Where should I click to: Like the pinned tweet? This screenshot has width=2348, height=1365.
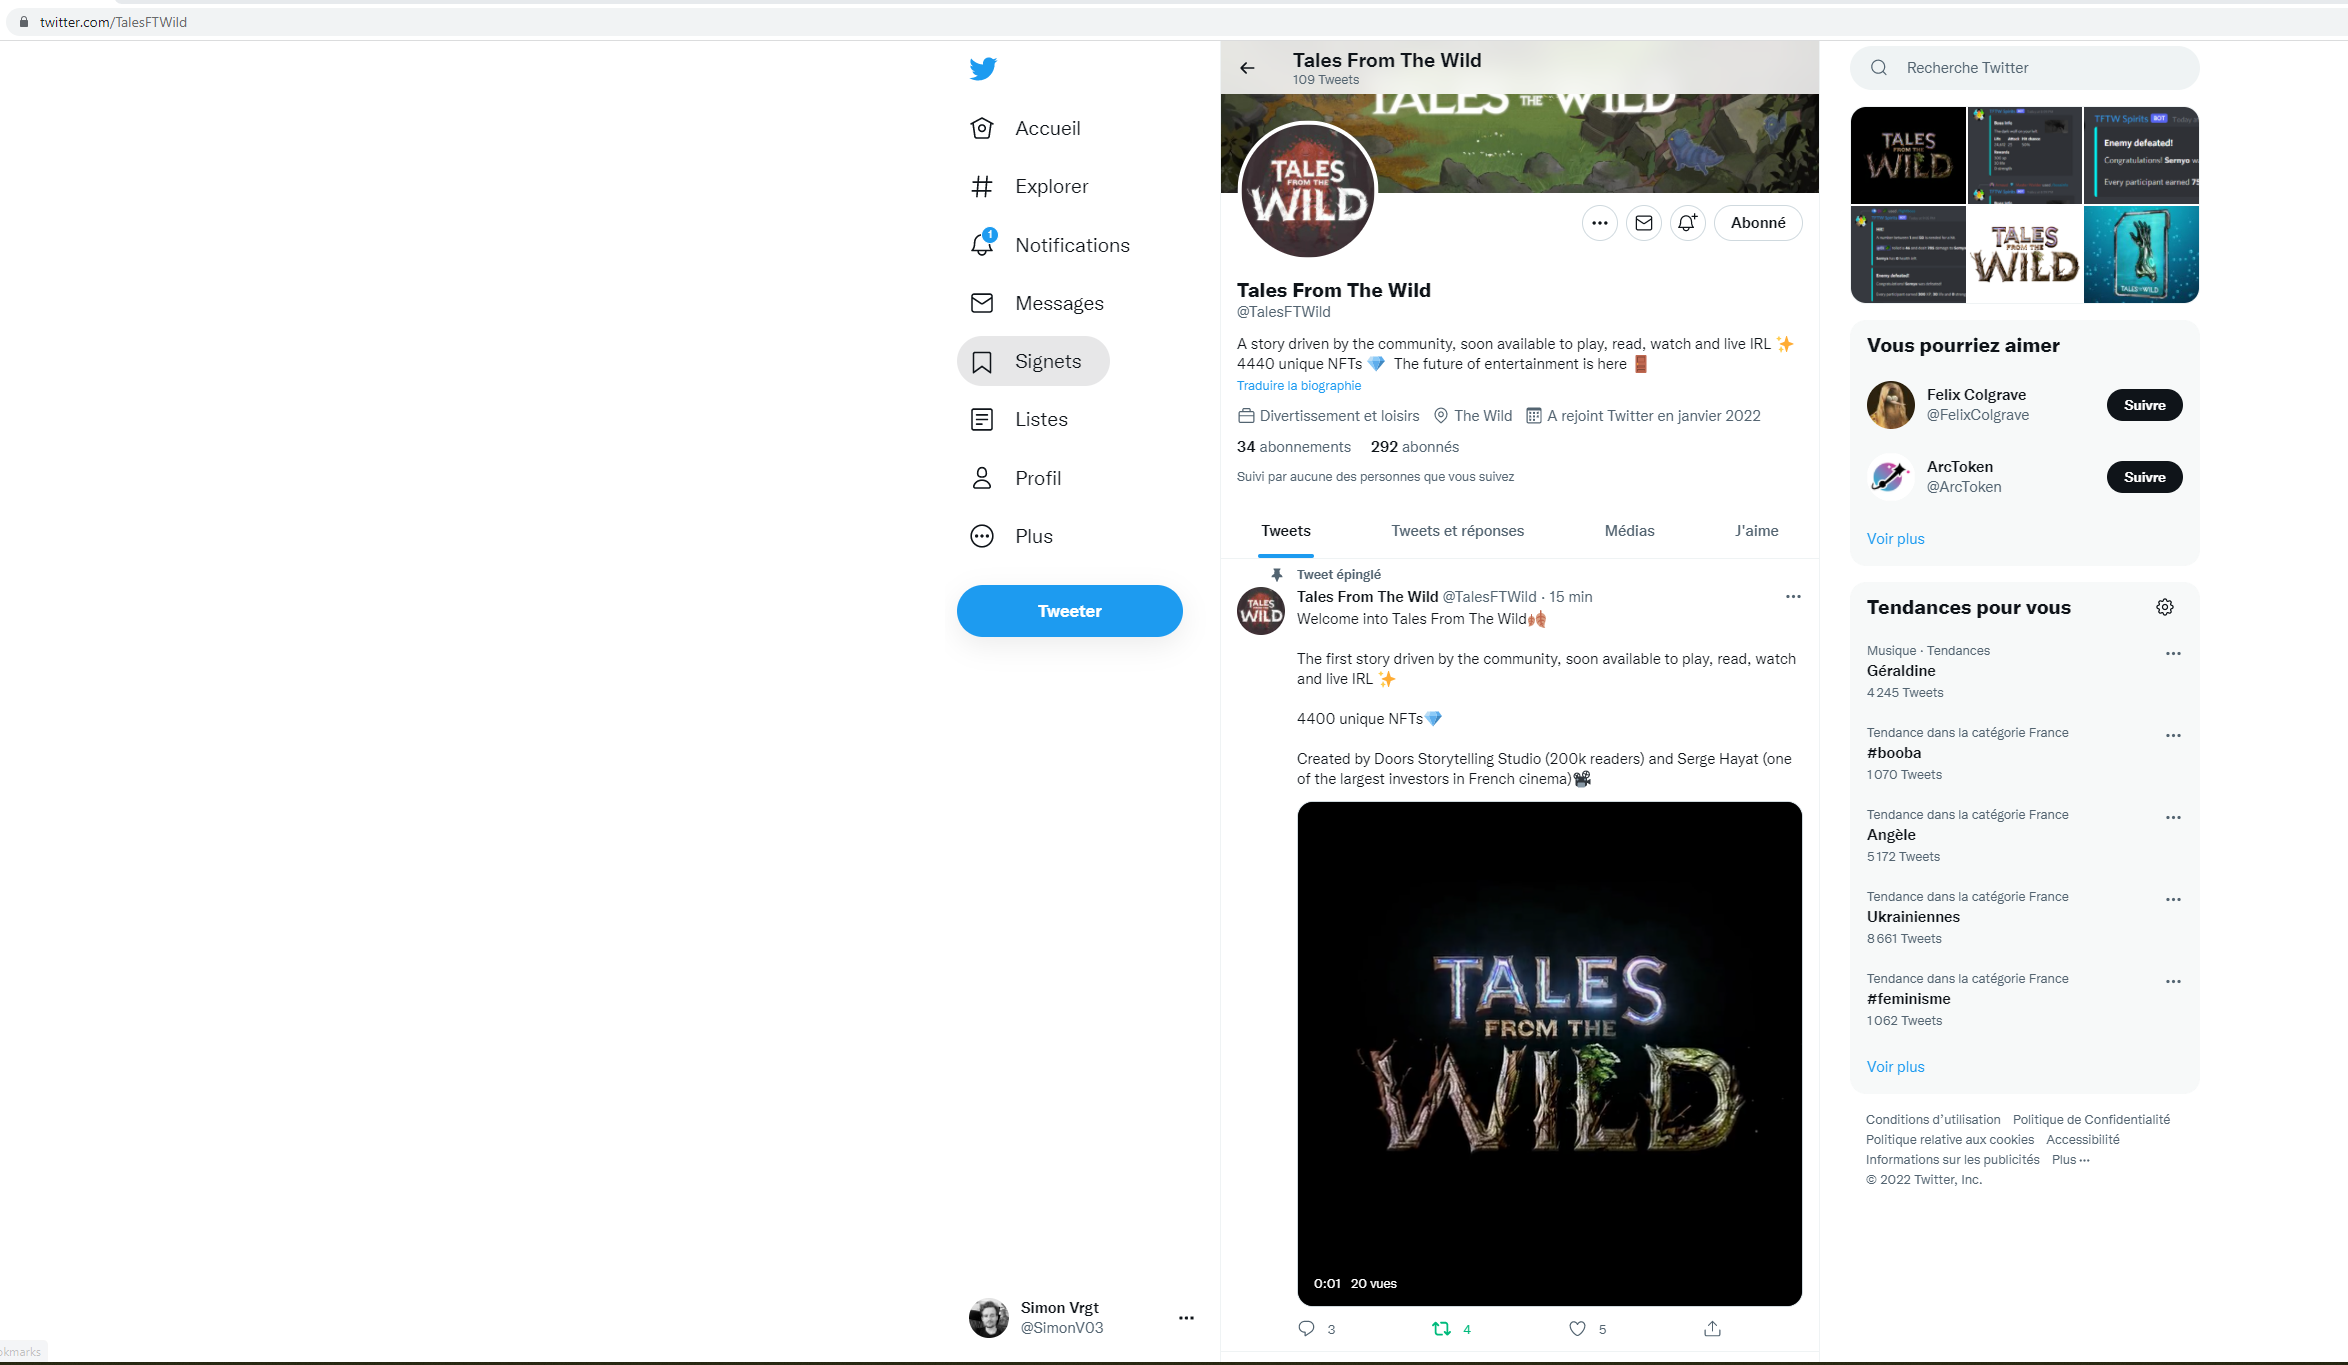click(1577, 1329)
